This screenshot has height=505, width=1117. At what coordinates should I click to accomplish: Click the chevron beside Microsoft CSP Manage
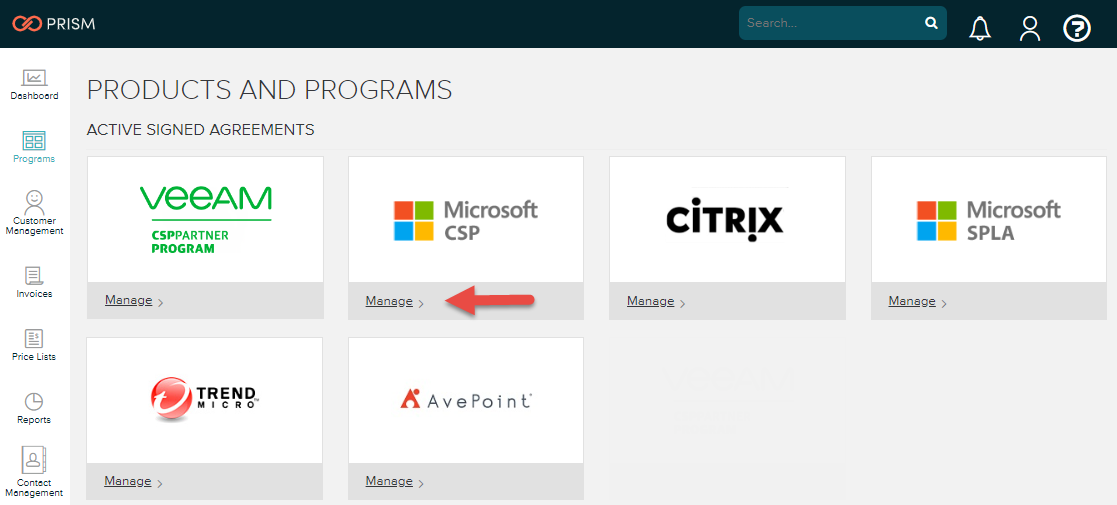tap(421, 303)
